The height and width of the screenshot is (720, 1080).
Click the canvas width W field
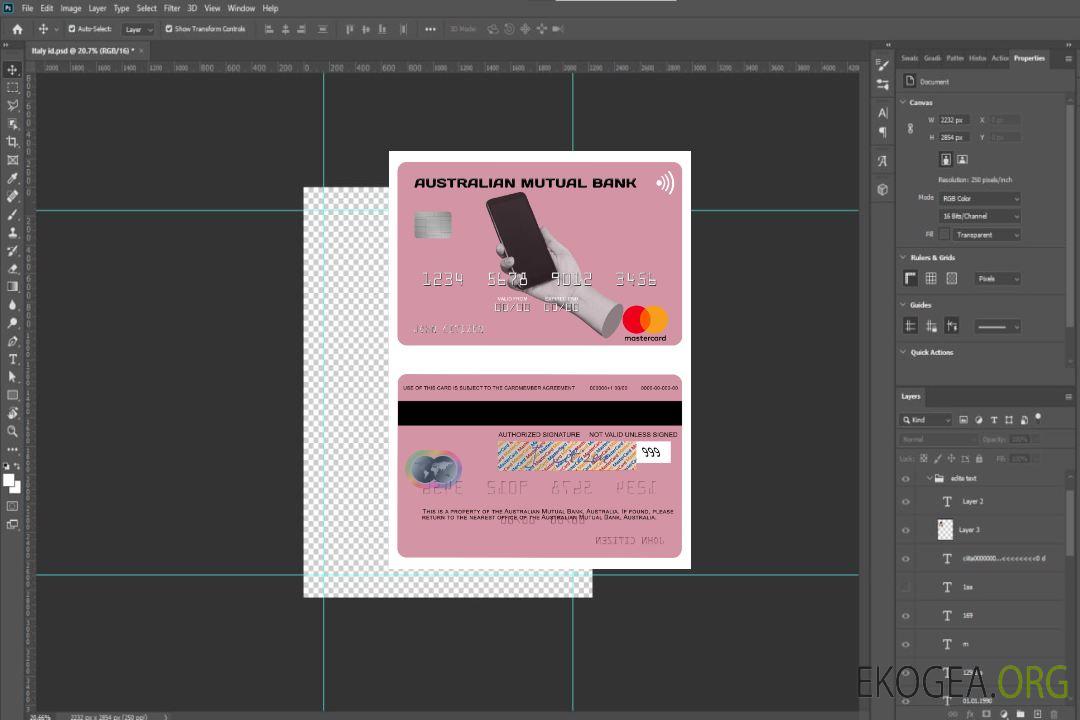955,120
